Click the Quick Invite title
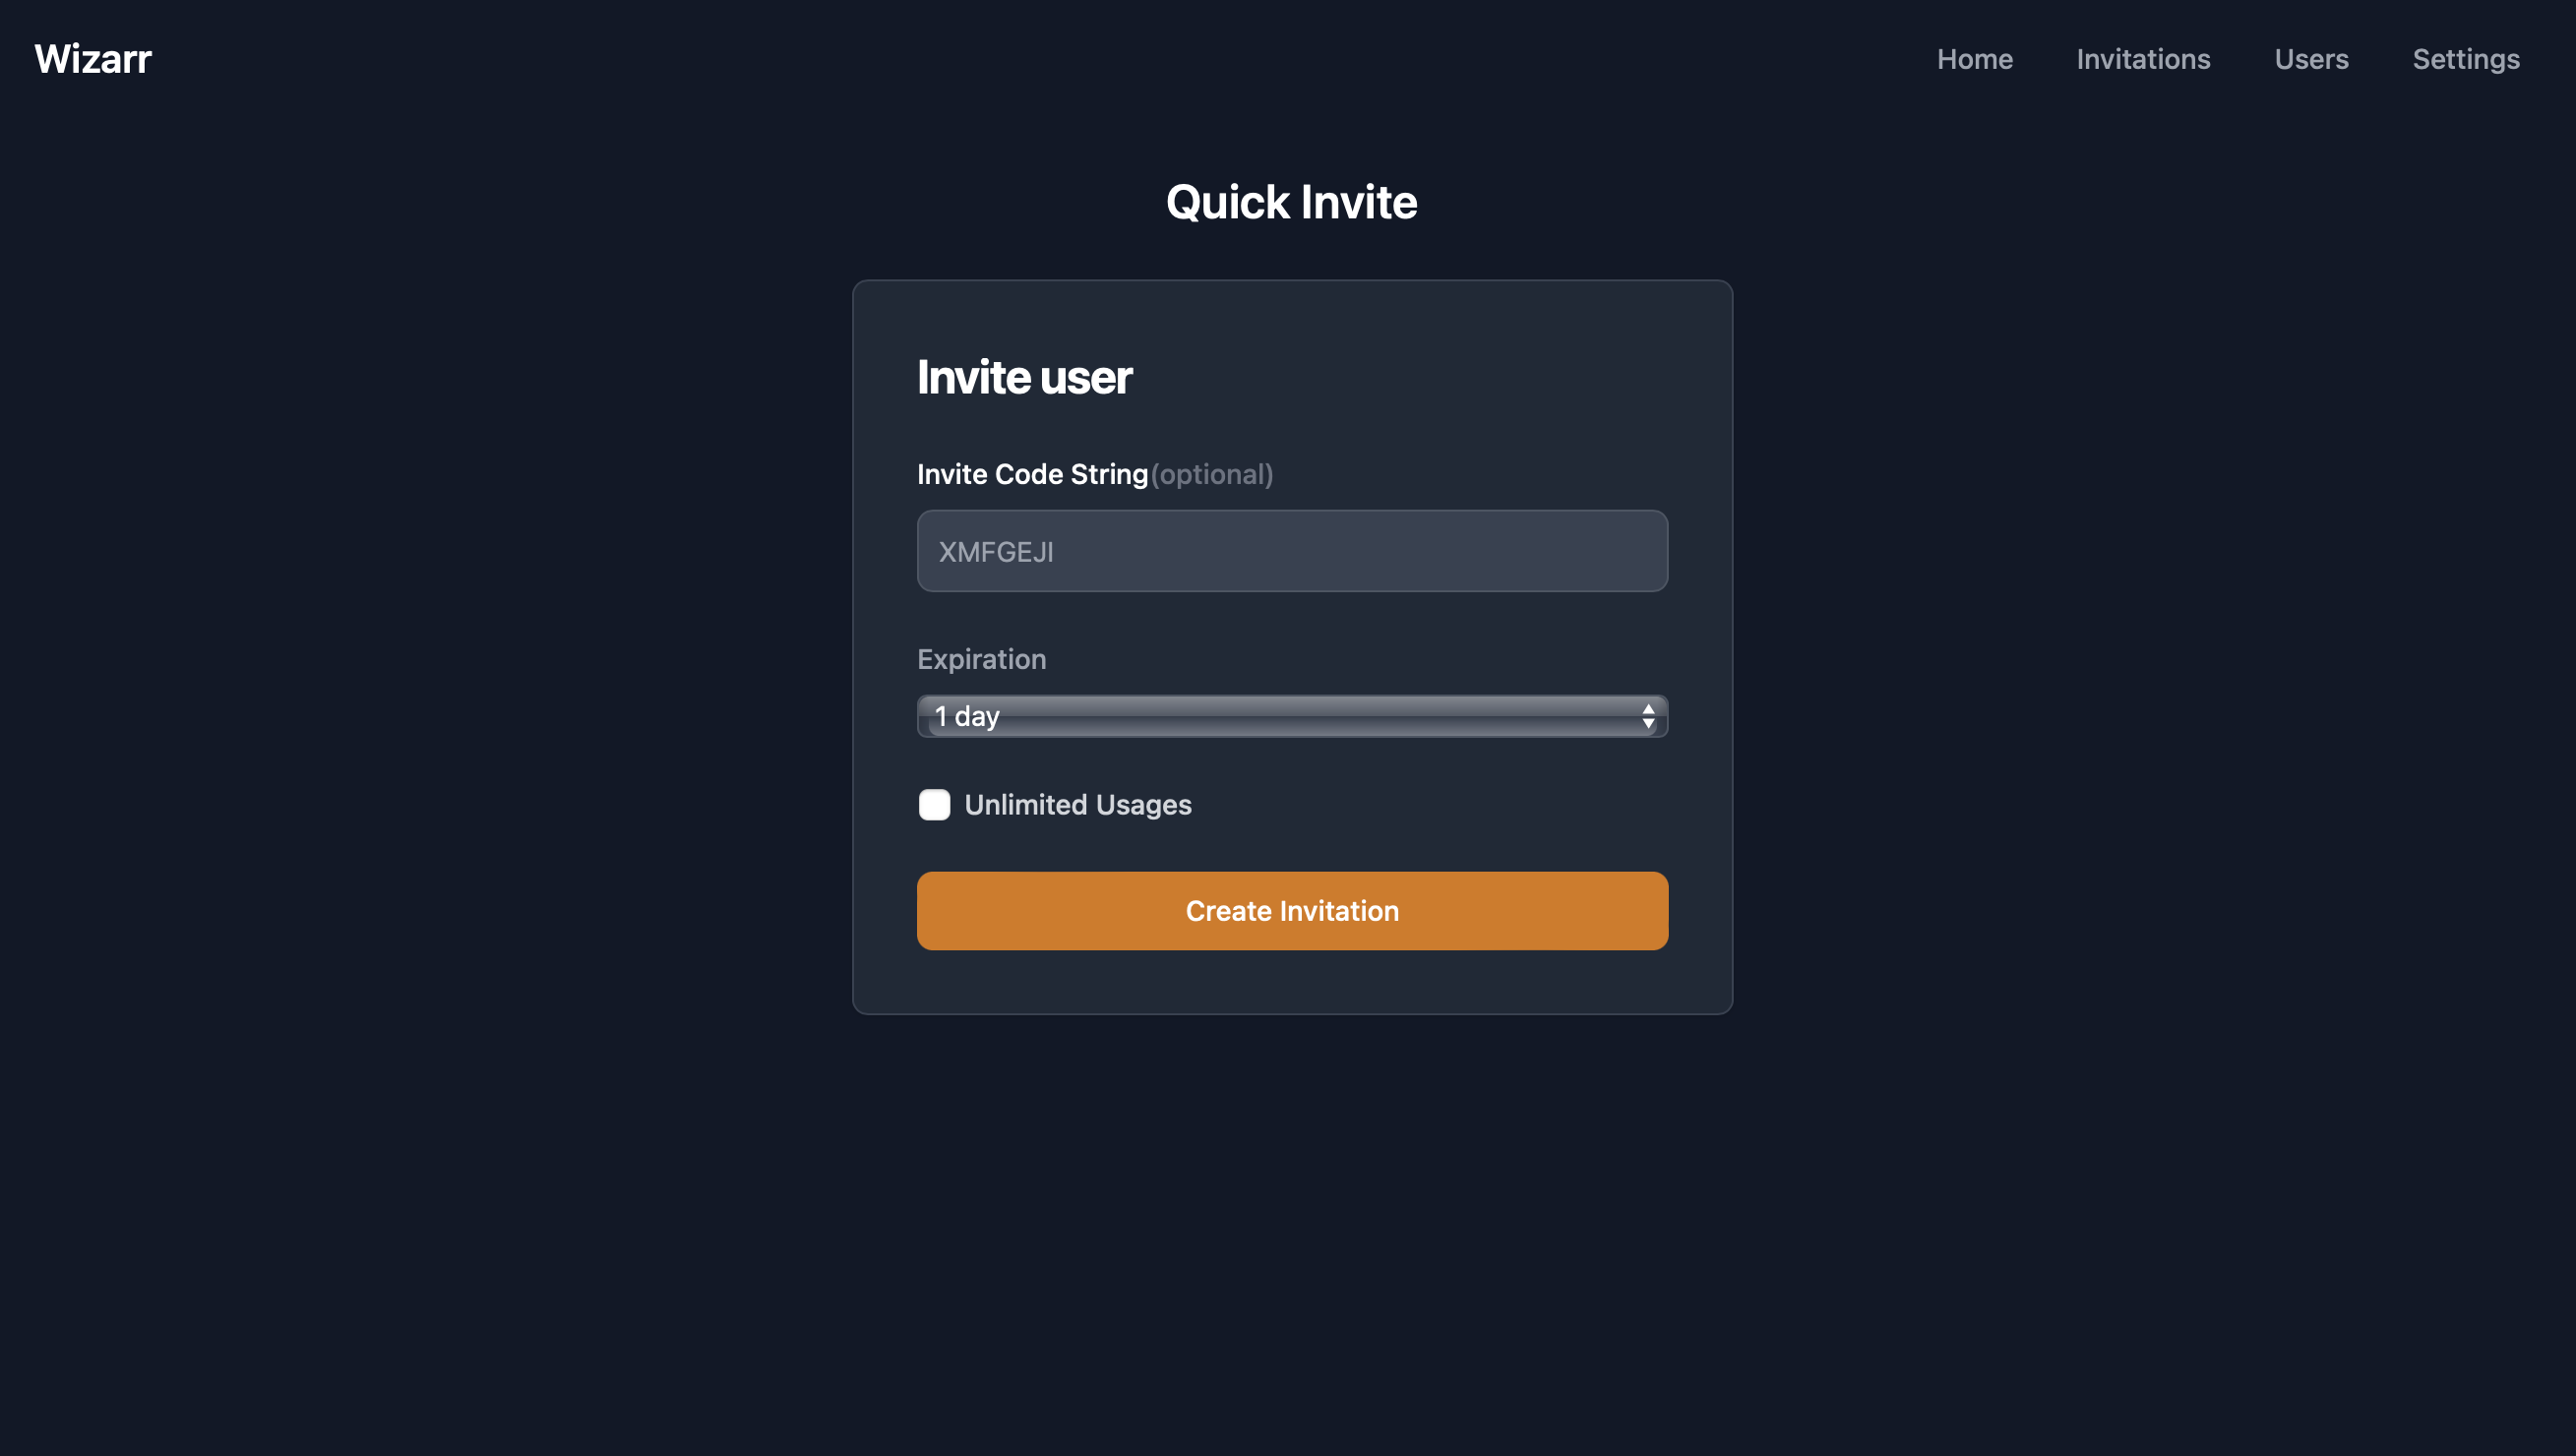This screenshot has height=1456, width=2576. [x=1291, y=201]
